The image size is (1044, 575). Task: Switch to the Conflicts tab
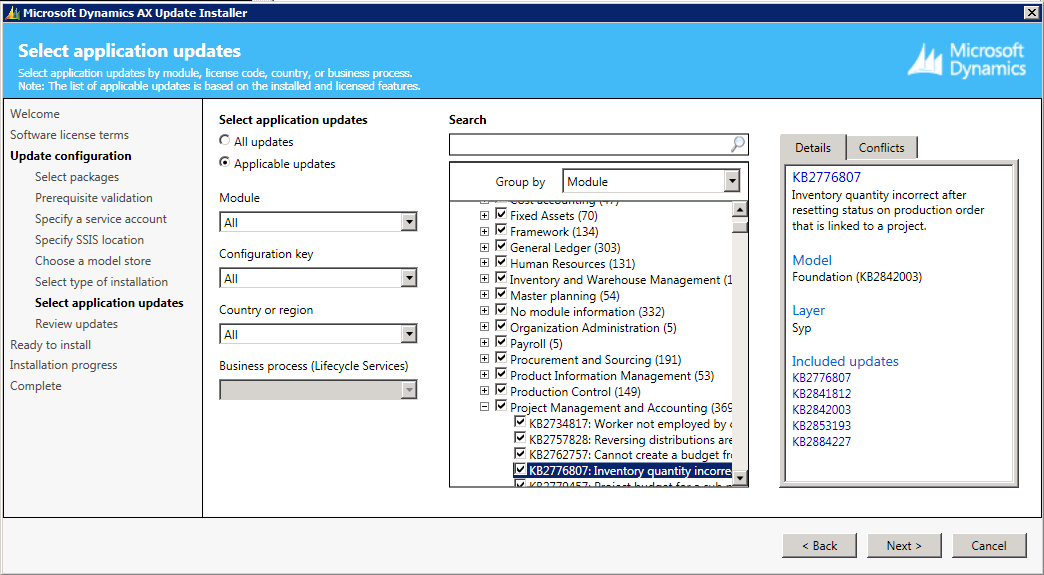click(x=881, y=148)
